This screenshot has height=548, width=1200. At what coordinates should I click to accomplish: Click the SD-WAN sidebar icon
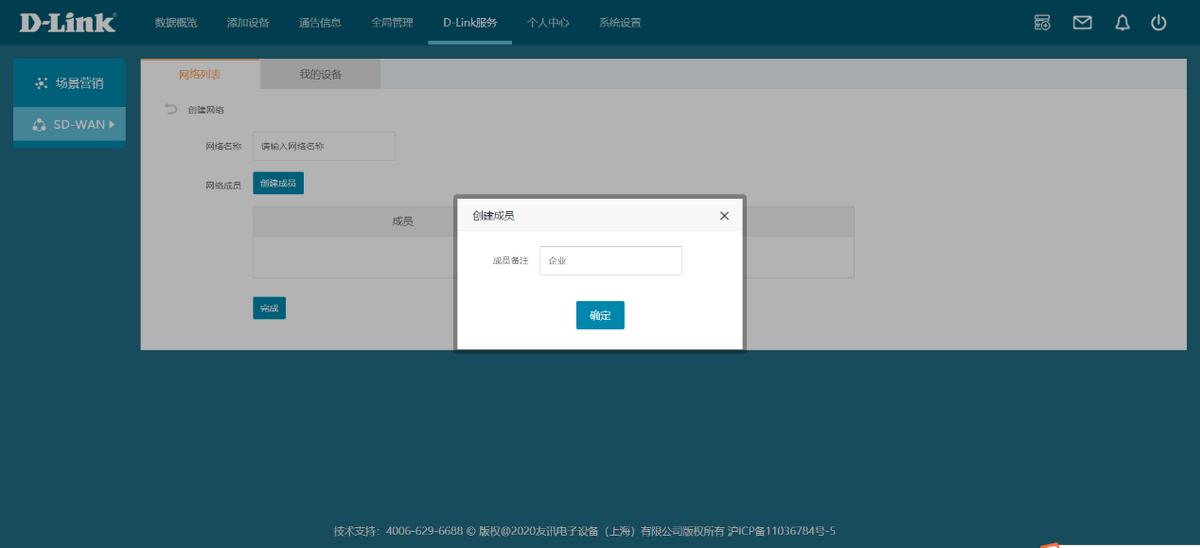(x=39, y=125)
